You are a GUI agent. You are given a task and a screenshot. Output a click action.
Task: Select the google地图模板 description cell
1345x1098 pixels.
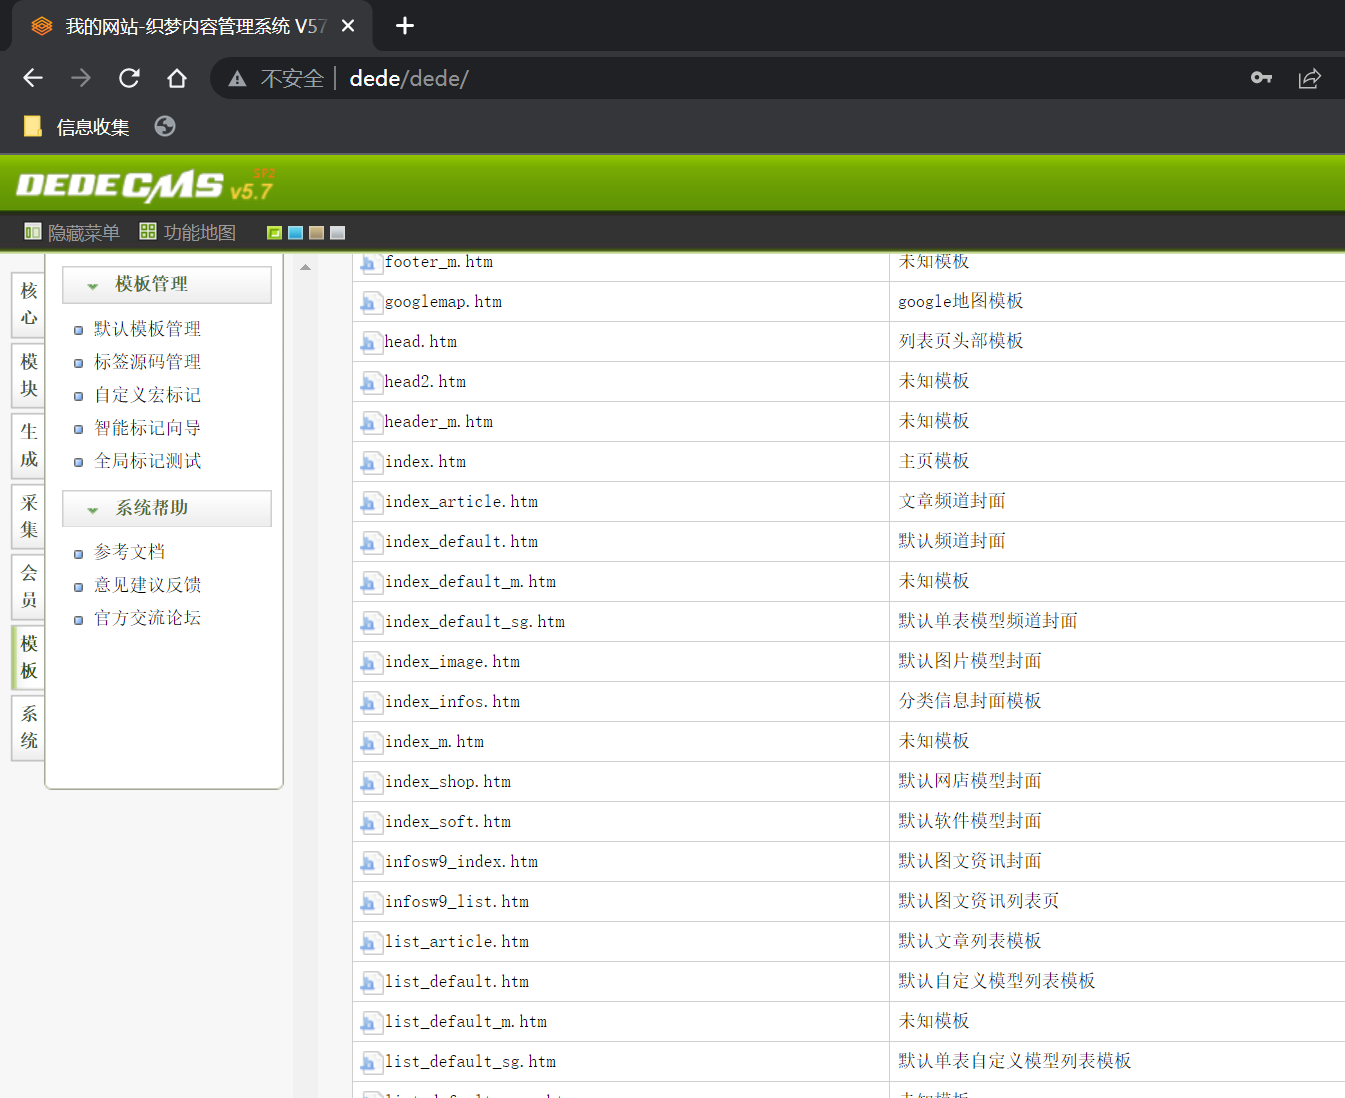pos(961,301)
